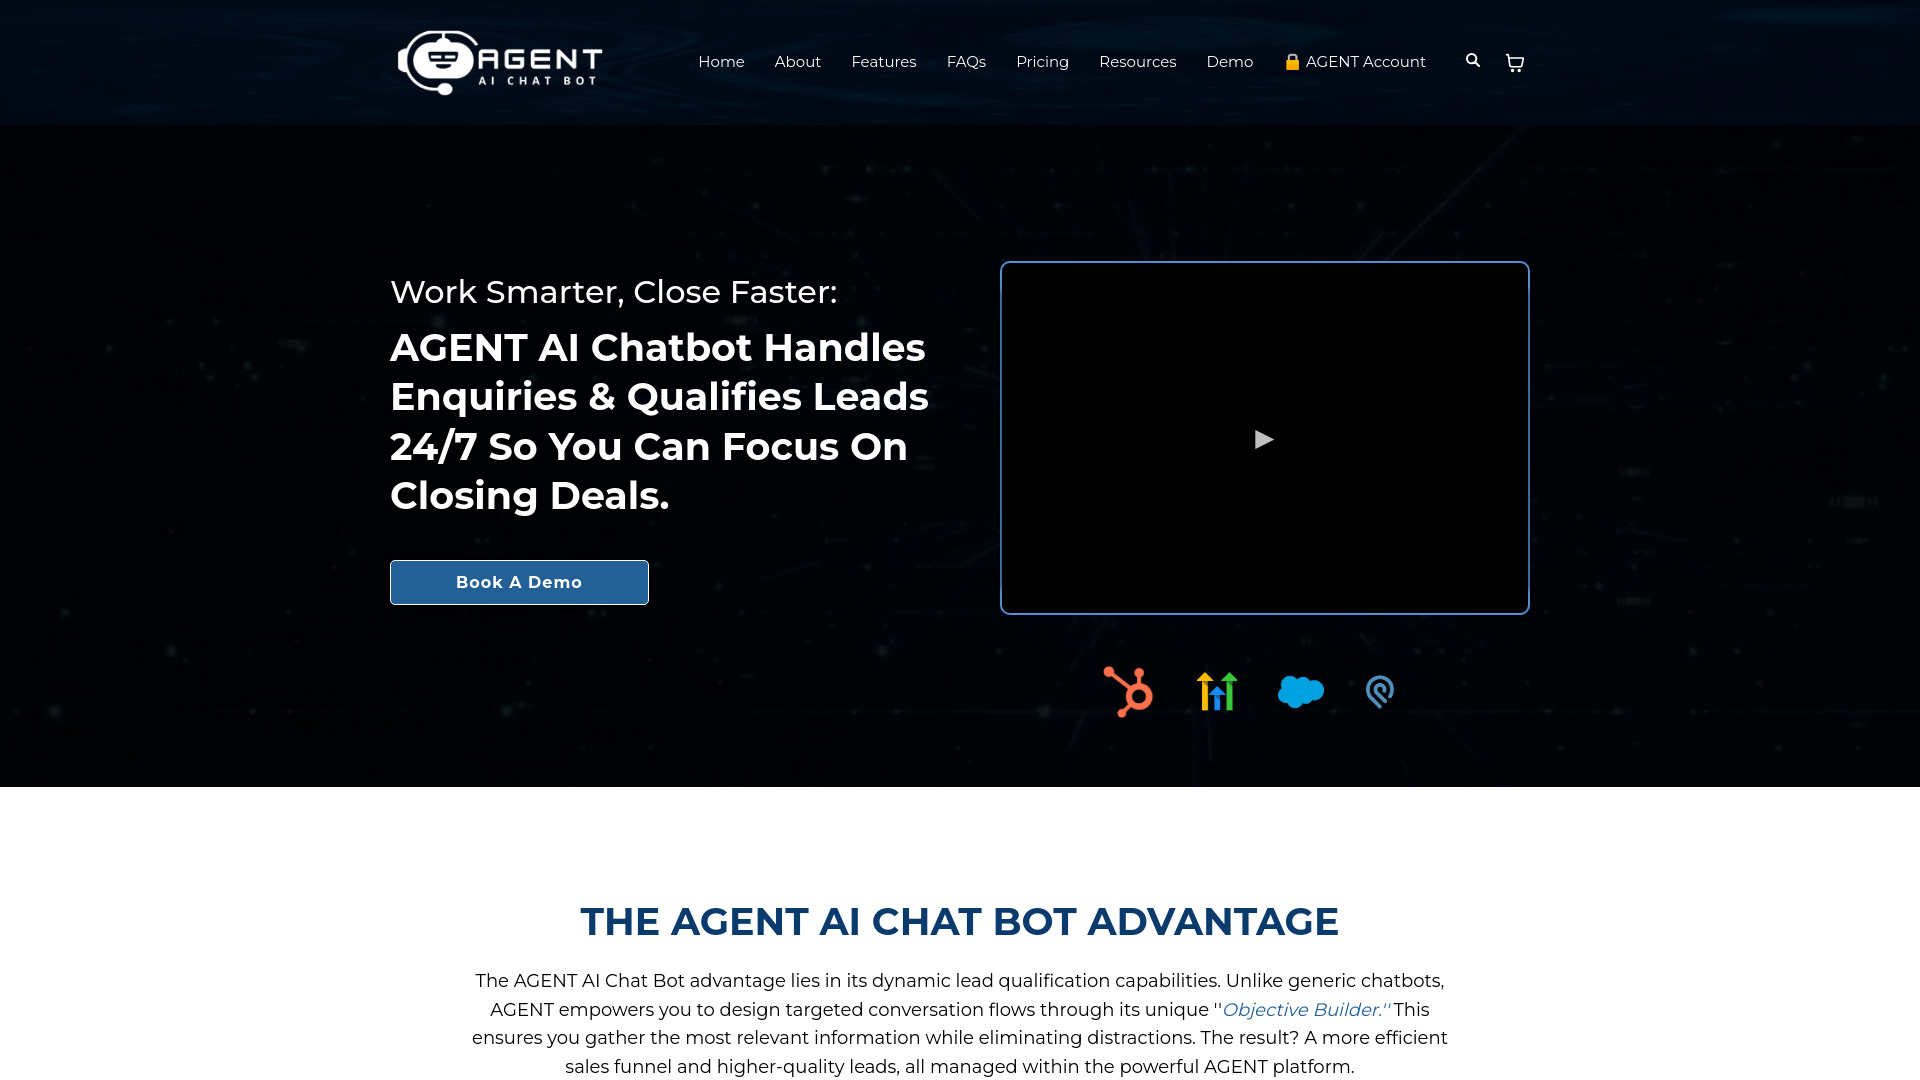Click the AGENT AI Chat Bot logo
The image size is (1920, 1080).
[500, 62]
